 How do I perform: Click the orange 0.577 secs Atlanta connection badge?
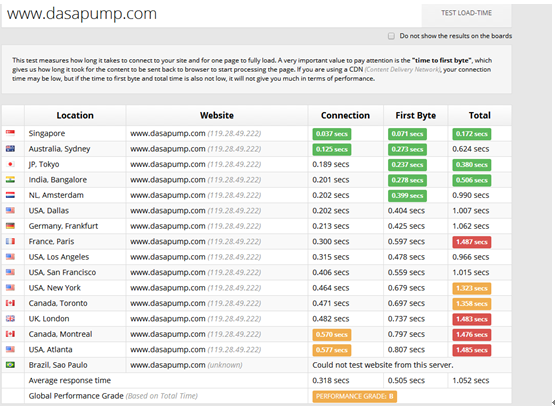332,350
